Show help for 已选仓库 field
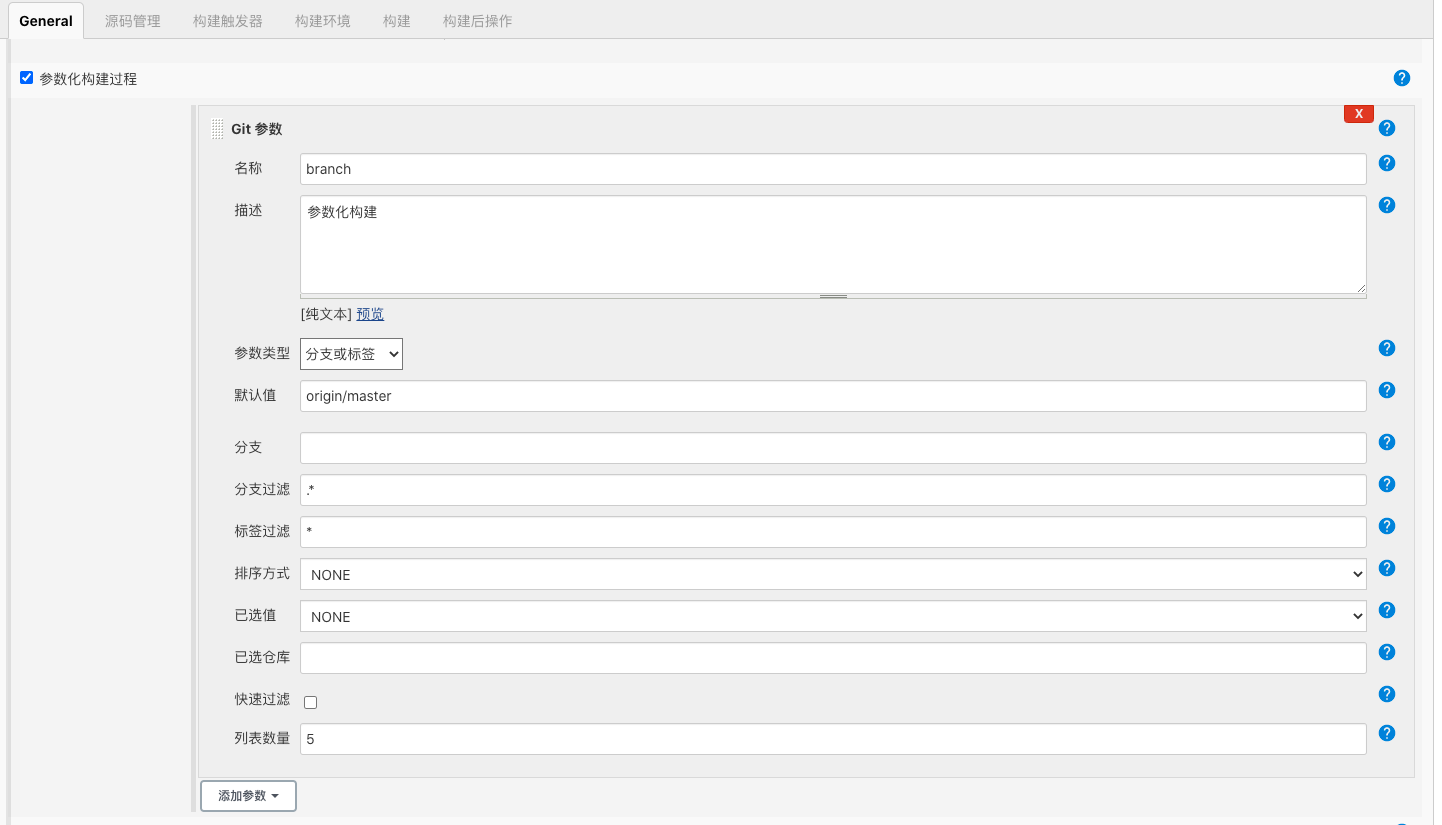This screenshot has height=825, width=1442. click(x=1386, y=652)
